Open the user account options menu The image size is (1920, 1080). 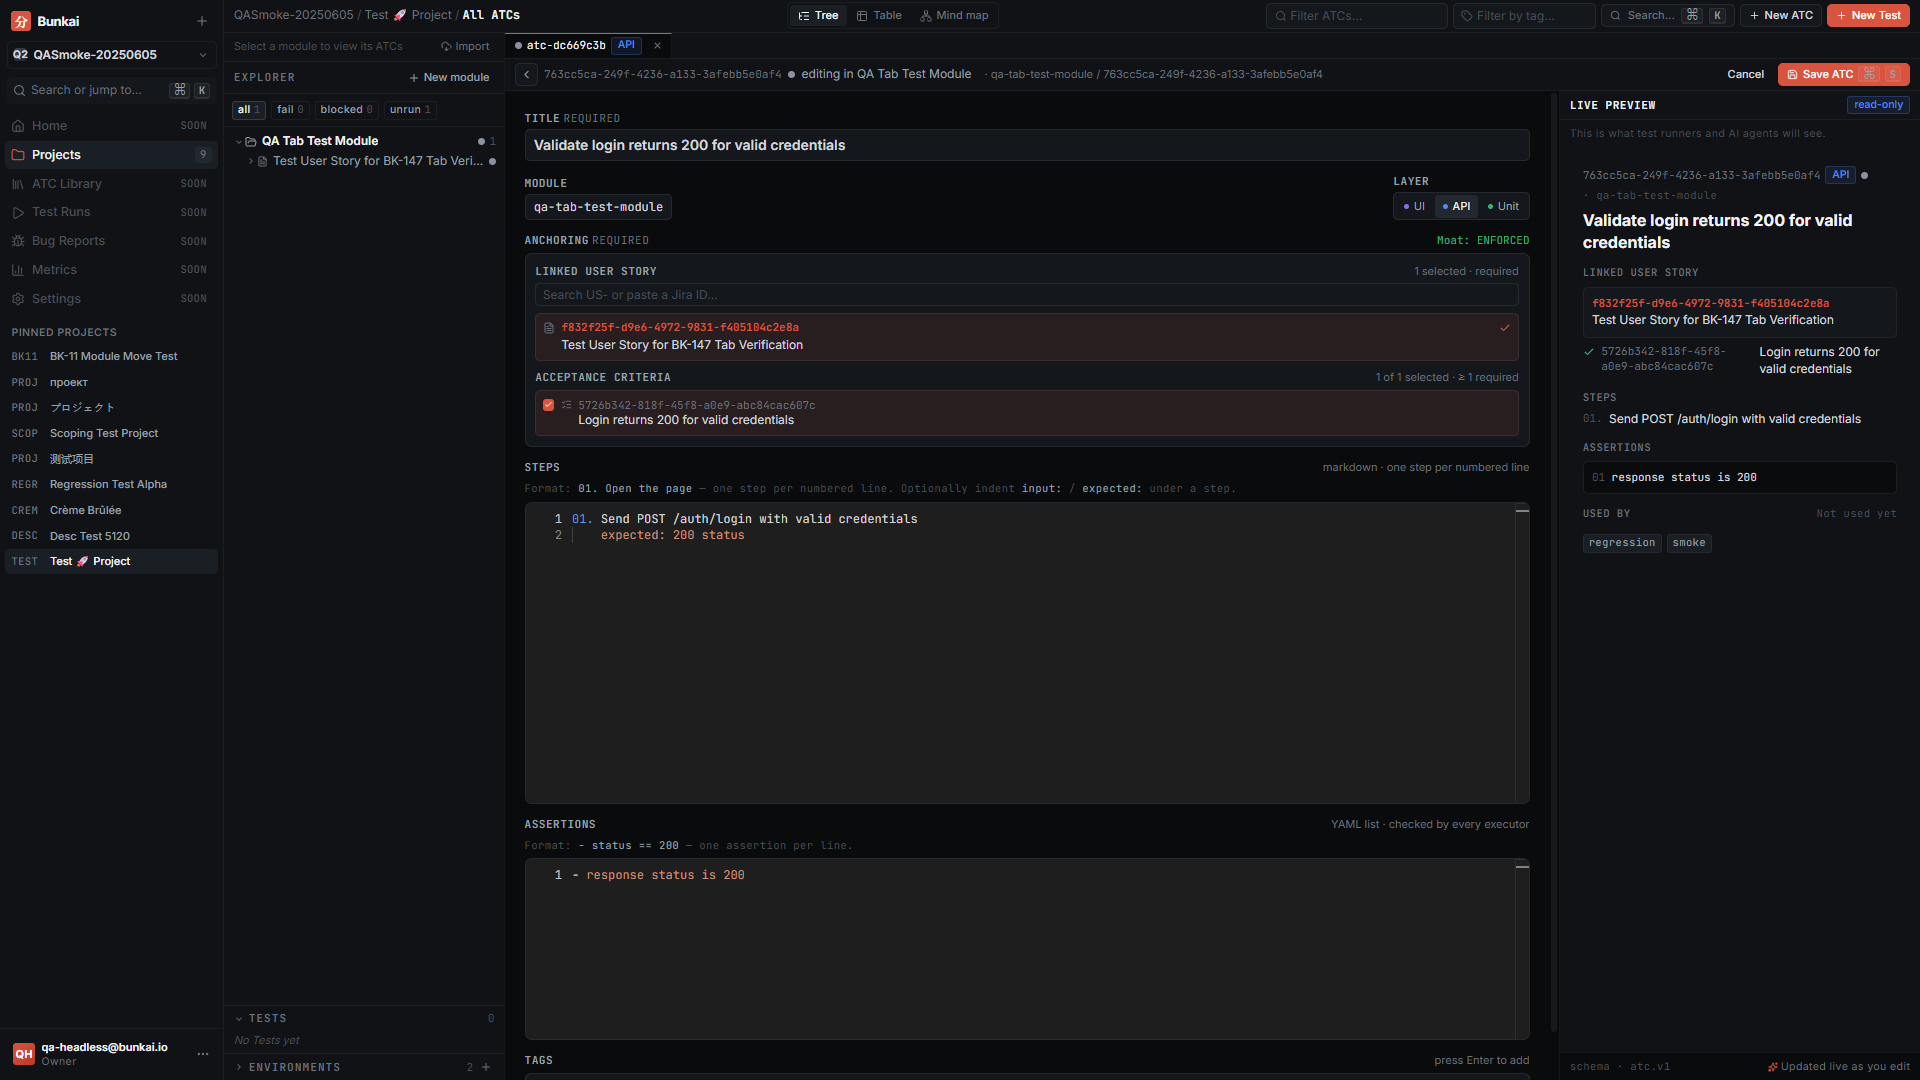tap(203, 1054)
